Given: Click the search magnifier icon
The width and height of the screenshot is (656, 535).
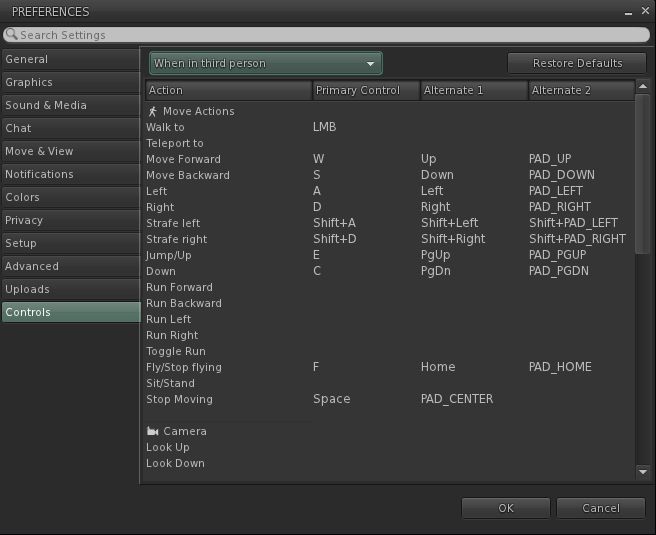Looking at the screenshot, I should (x=12, y=35).
